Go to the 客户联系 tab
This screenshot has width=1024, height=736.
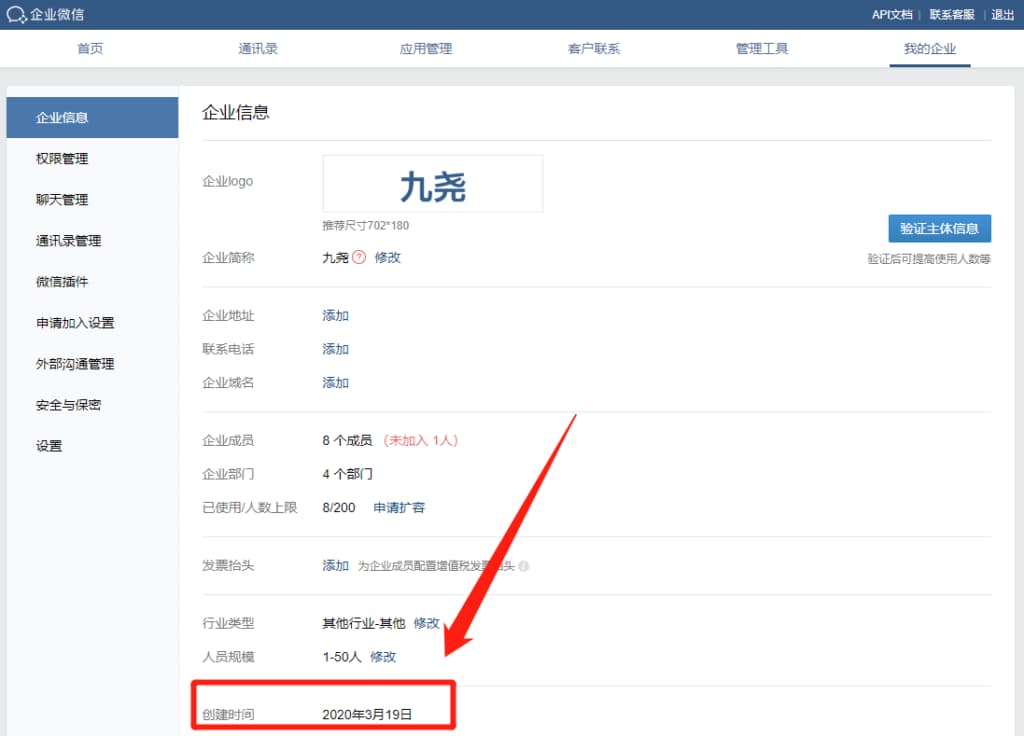pyautogui.click(x=593, y=47)
